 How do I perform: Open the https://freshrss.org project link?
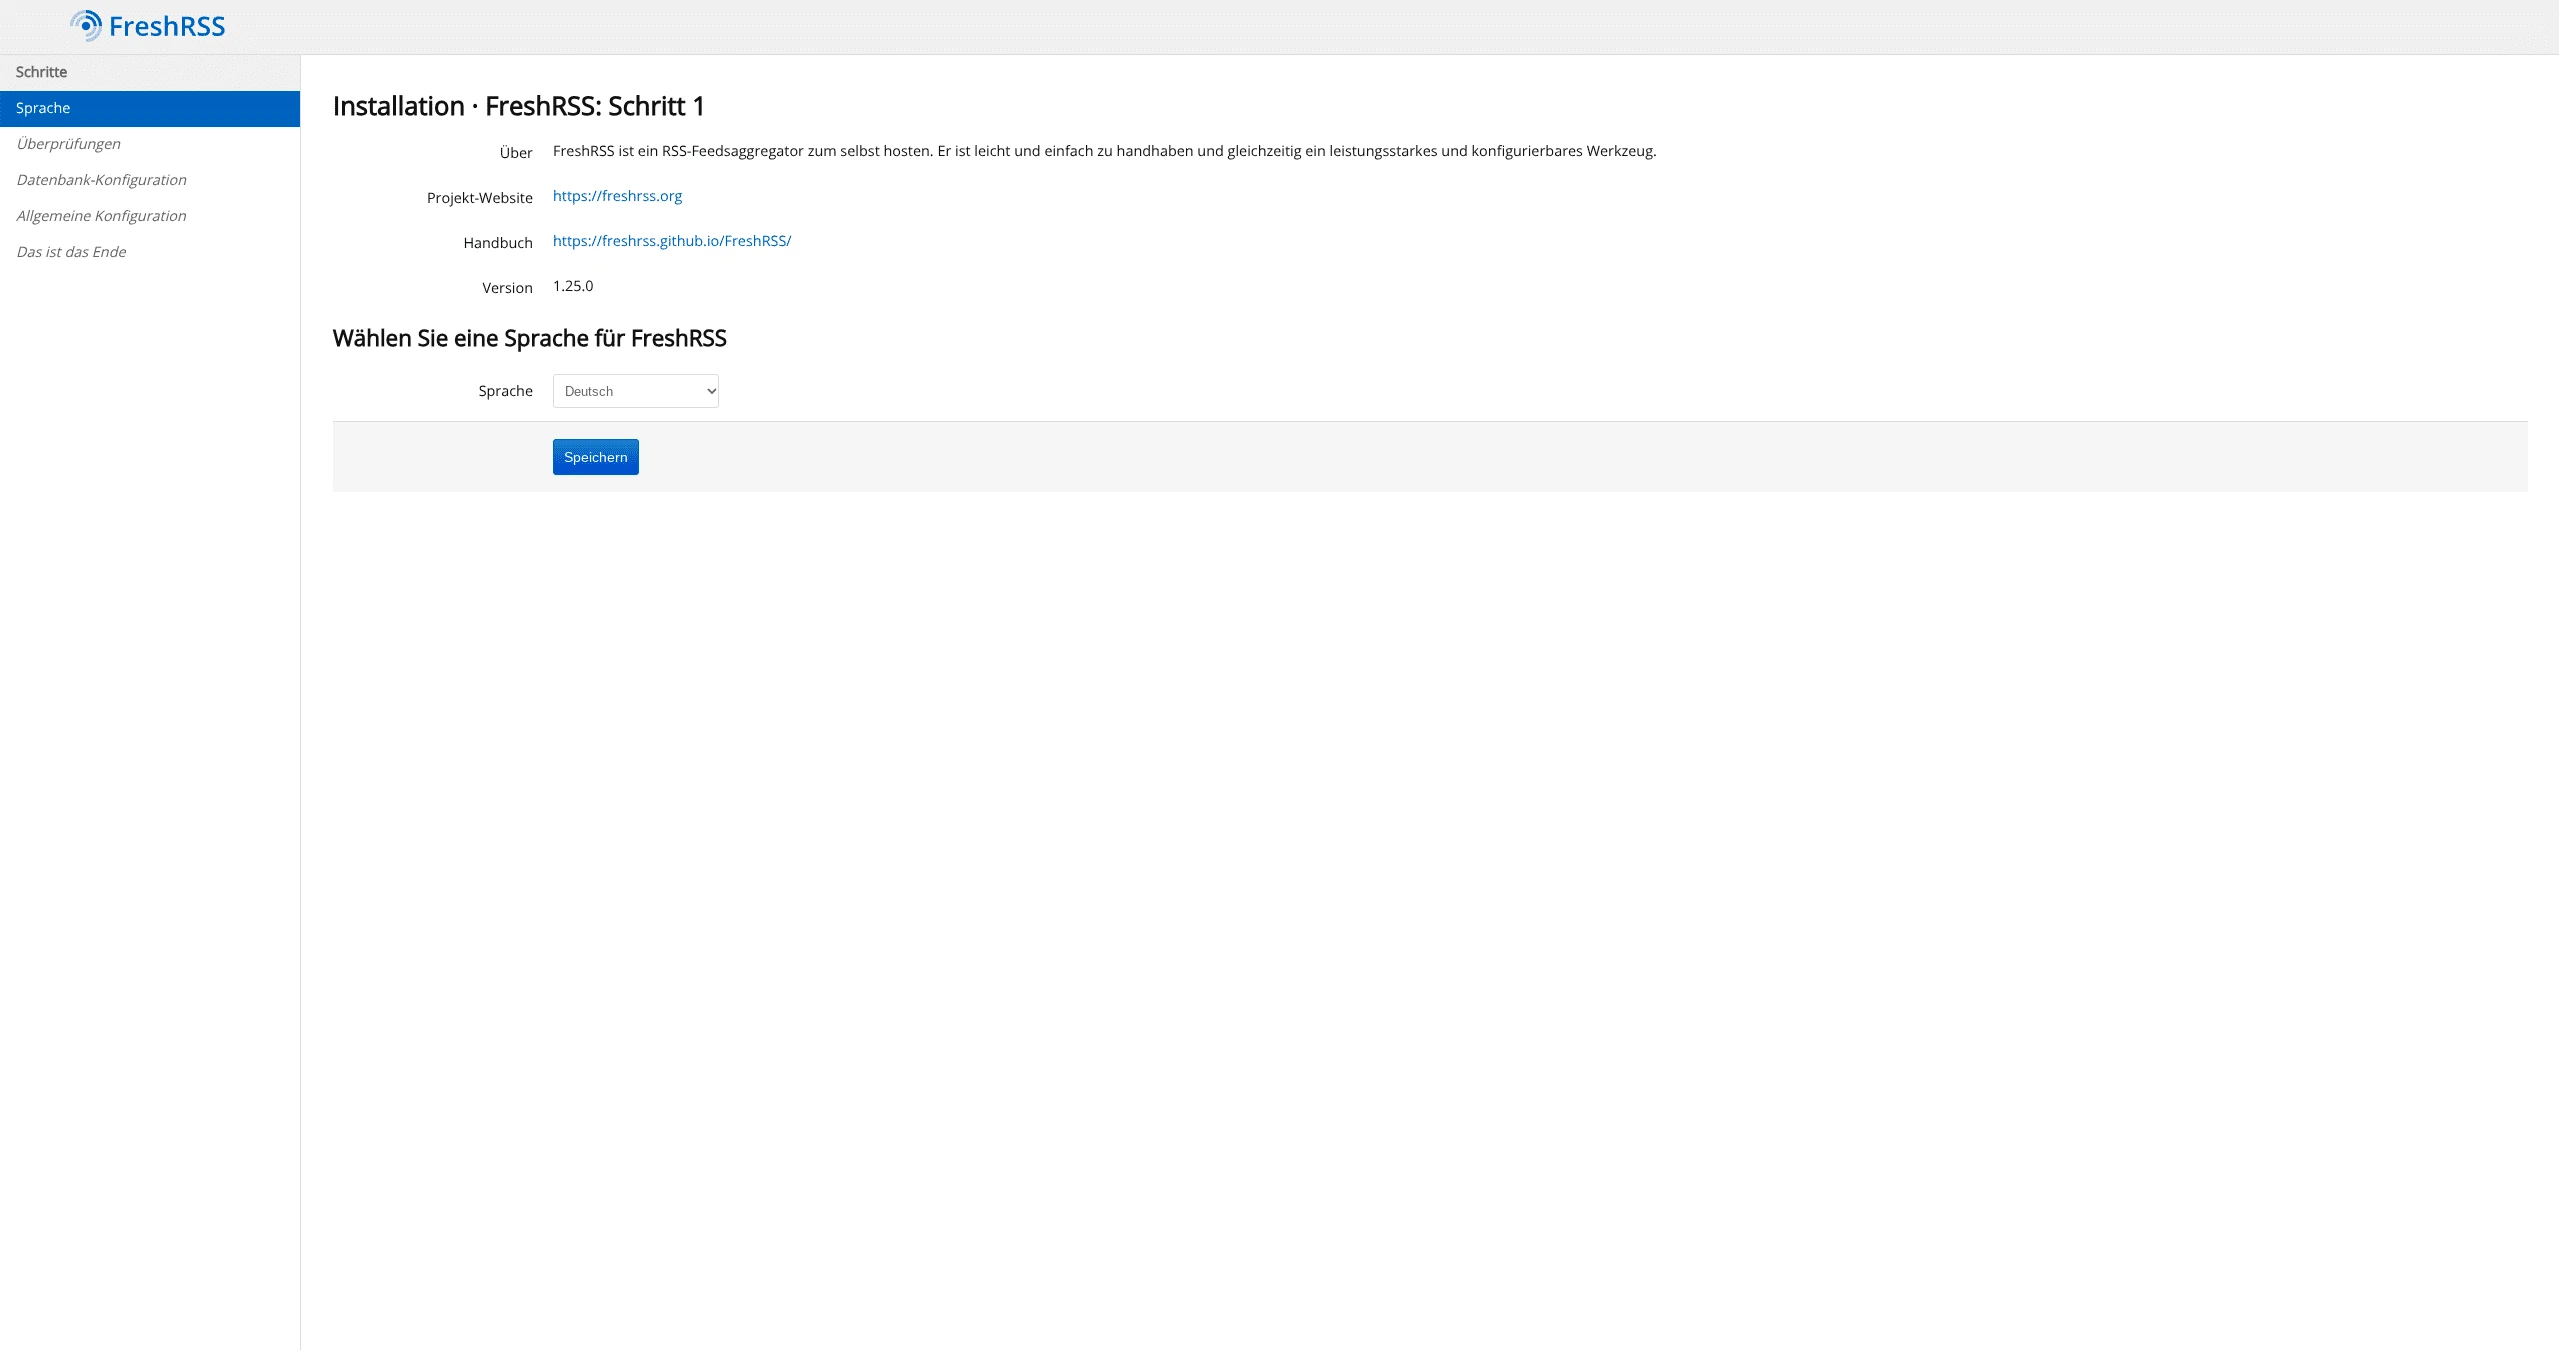click(x=617, y=196)
